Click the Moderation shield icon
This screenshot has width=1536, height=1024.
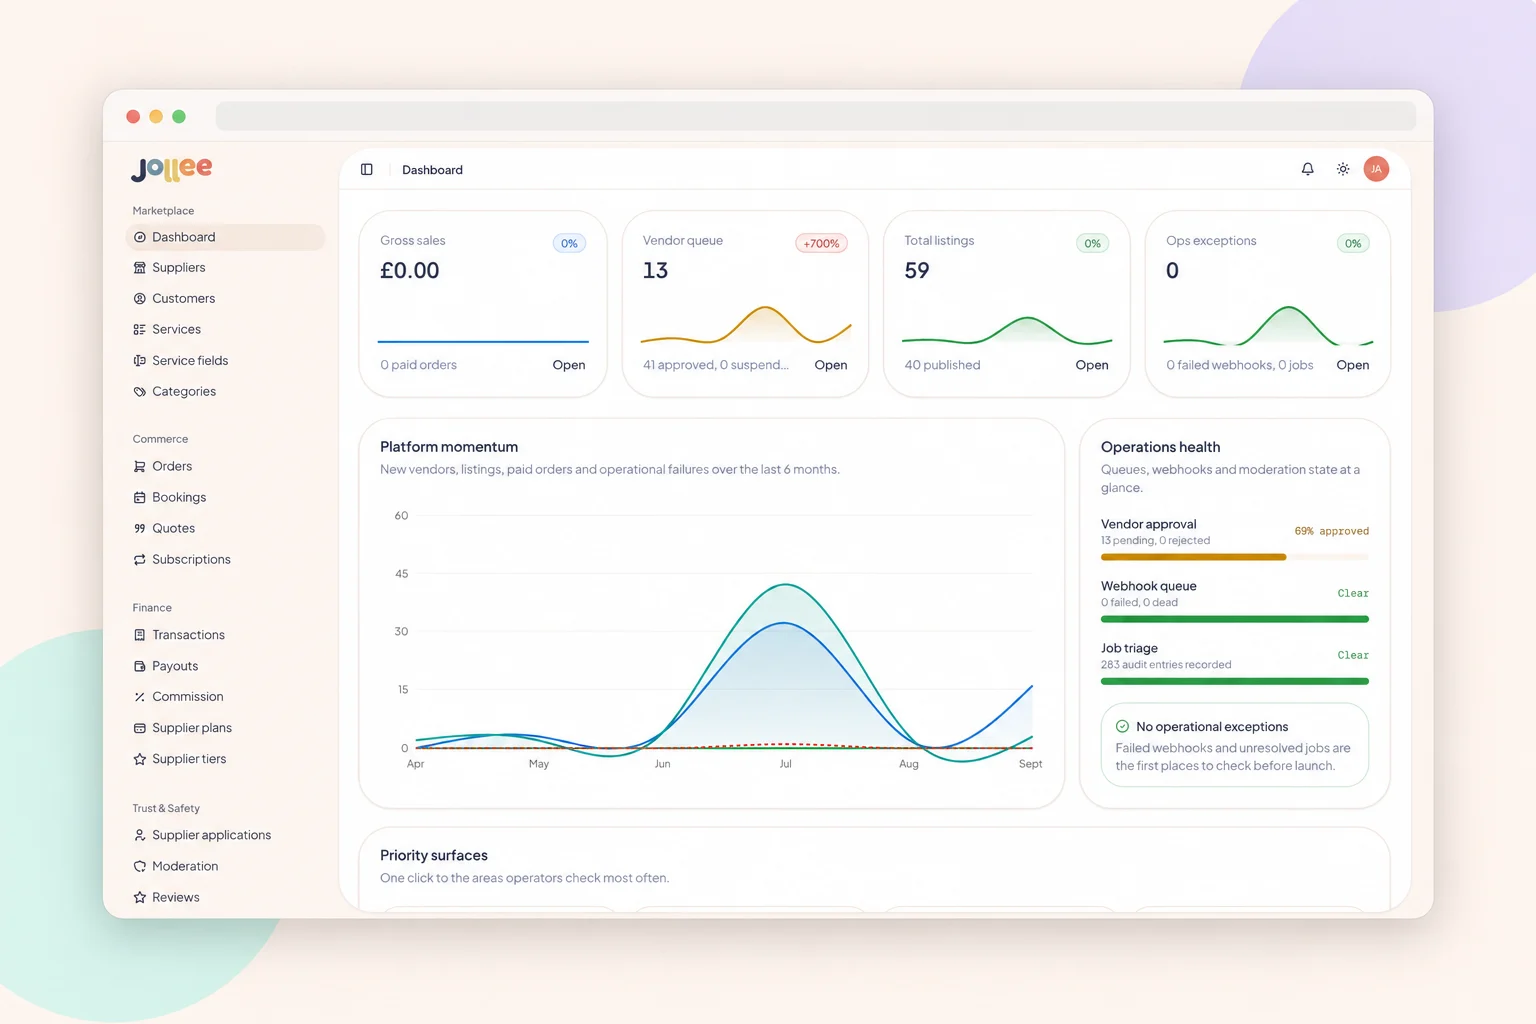click(140, 866)
